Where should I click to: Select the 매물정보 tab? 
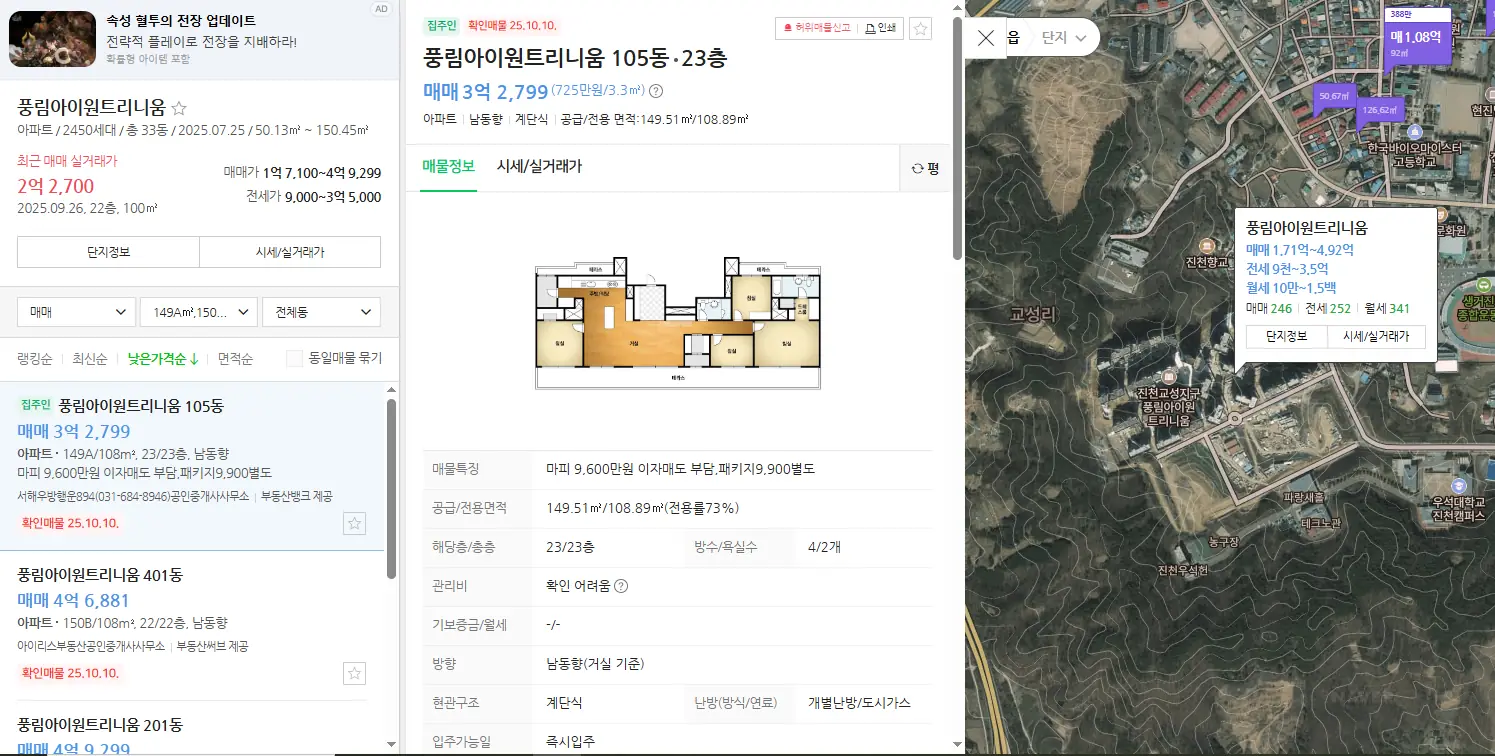click(x=448, y=166)
